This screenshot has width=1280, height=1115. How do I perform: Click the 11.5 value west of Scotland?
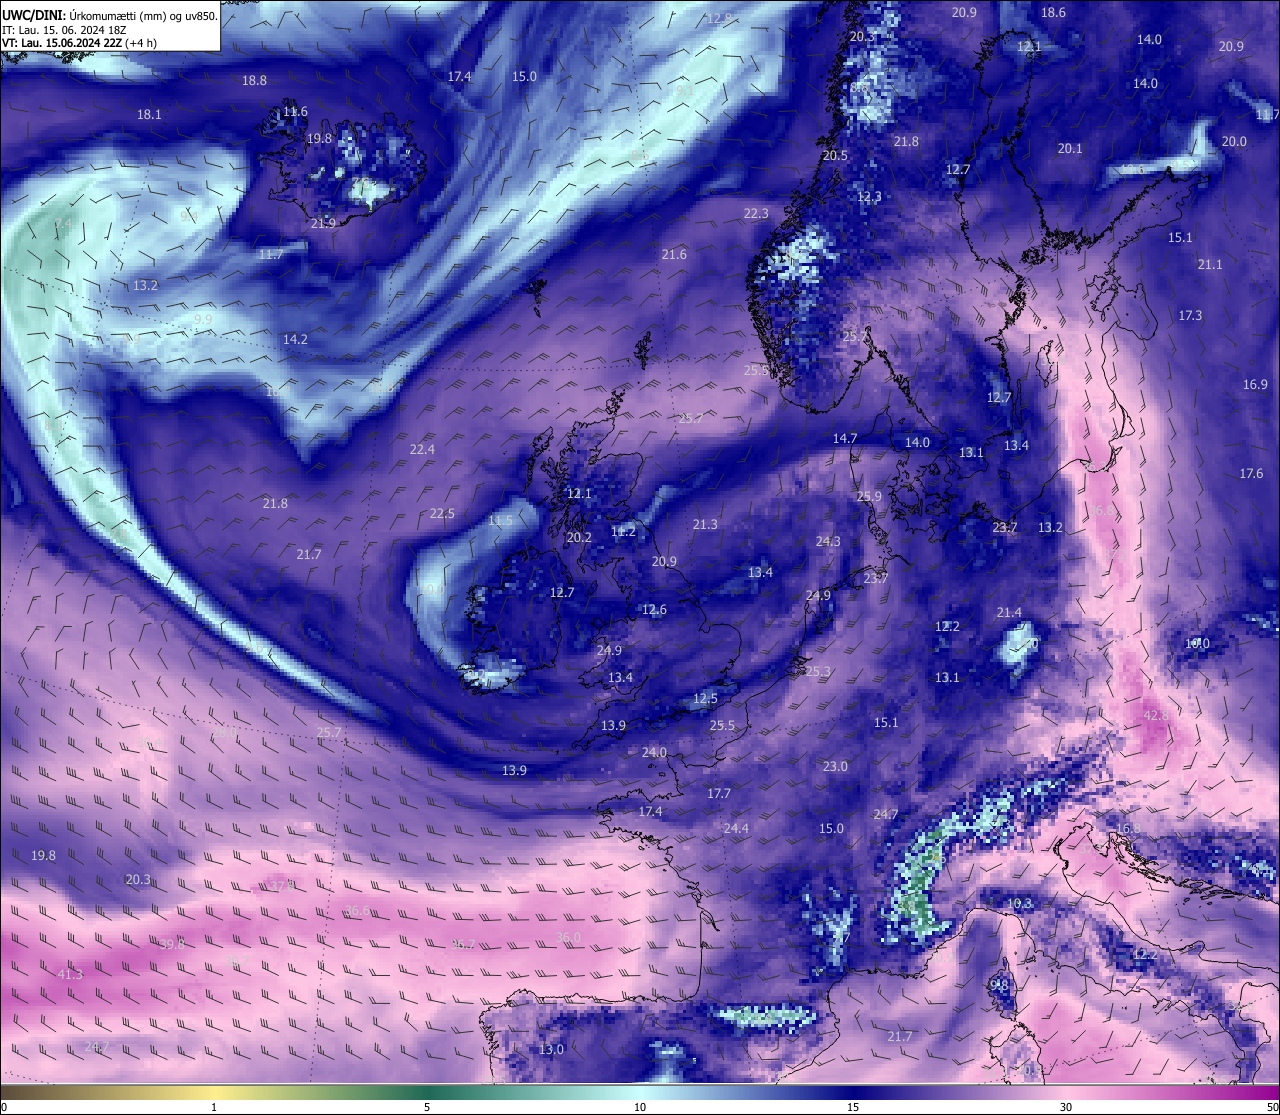tap(500, 520)
